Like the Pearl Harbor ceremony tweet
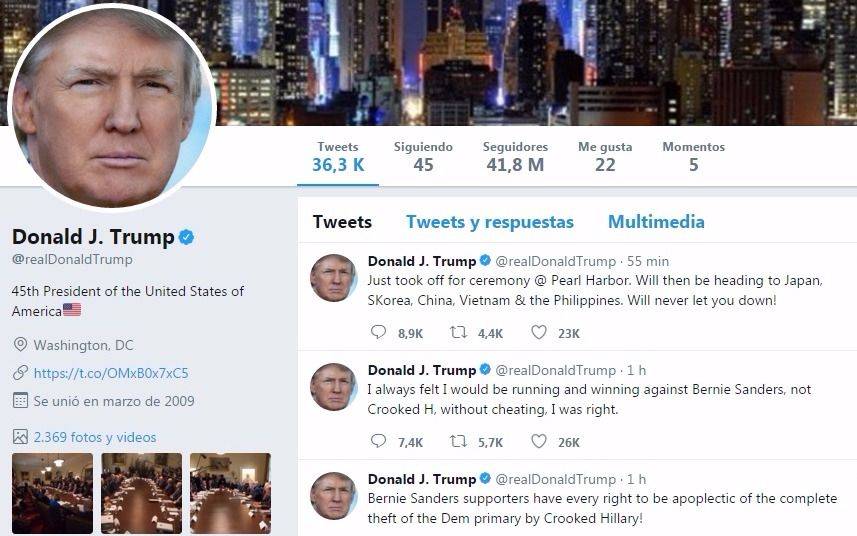857x536 pixels. click(x=539, y=332)
